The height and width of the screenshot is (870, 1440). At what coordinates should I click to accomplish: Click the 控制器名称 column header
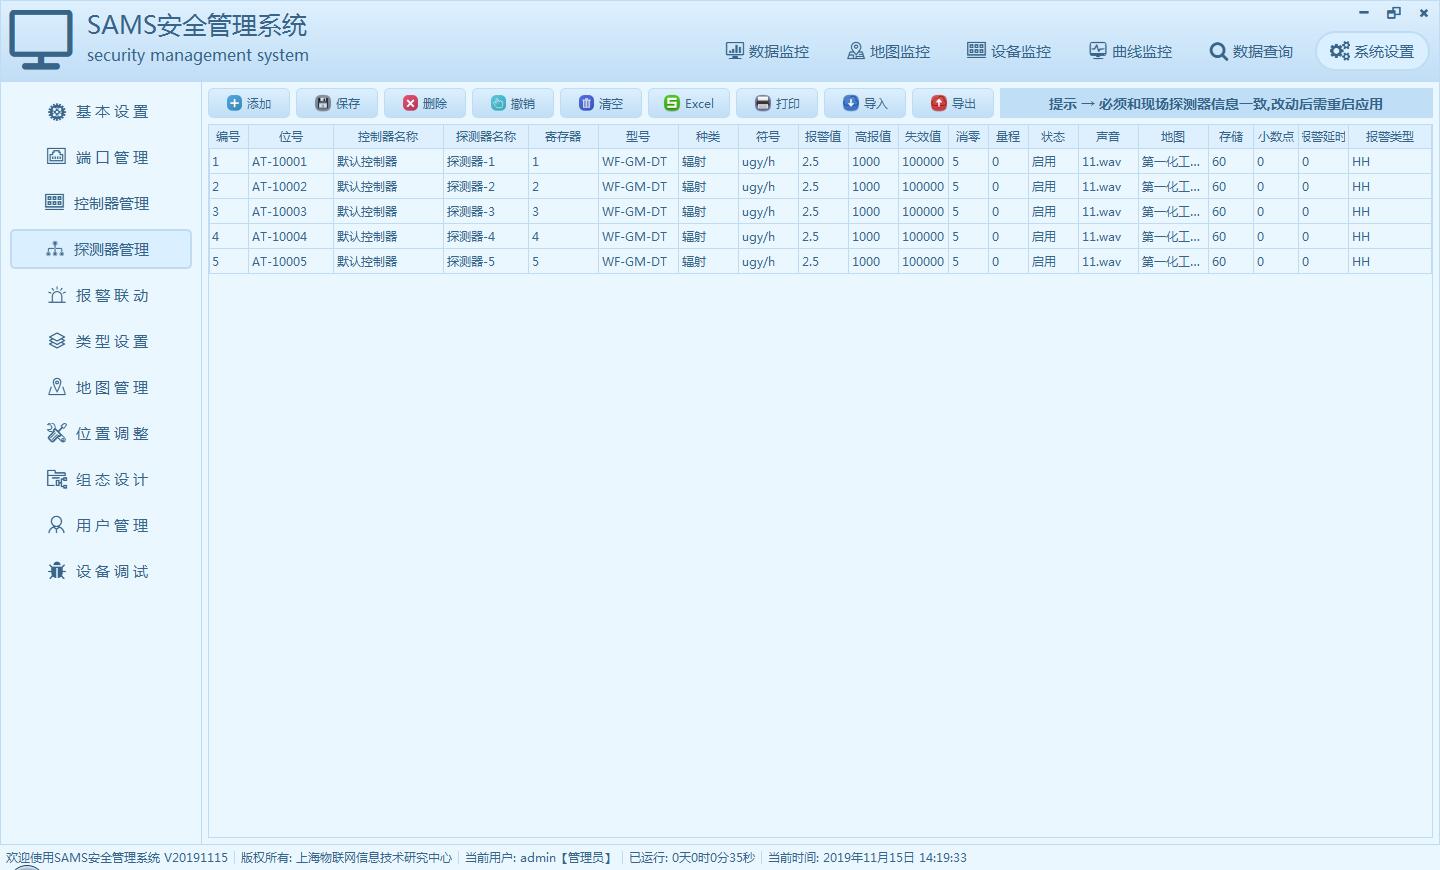tap(388, 136)
